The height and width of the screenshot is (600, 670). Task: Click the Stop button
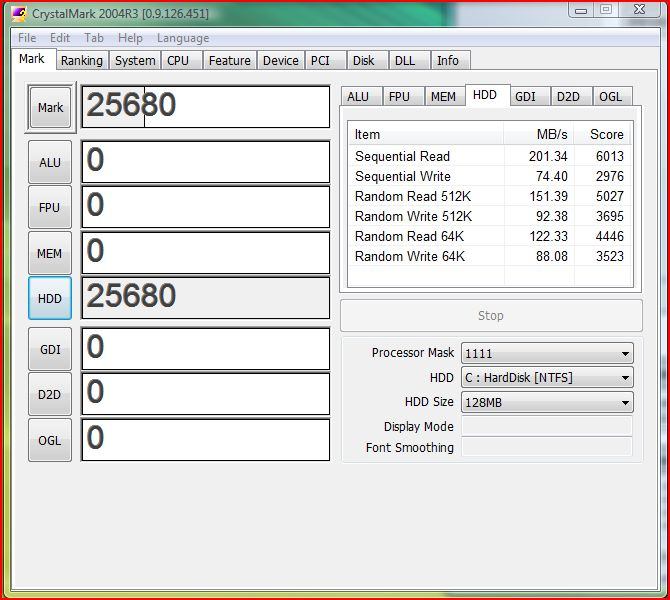(491, 315)
